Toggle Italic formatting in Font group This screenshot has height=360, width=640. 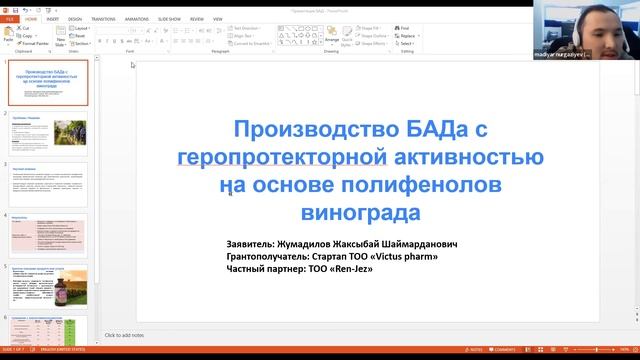pos(107,41)
